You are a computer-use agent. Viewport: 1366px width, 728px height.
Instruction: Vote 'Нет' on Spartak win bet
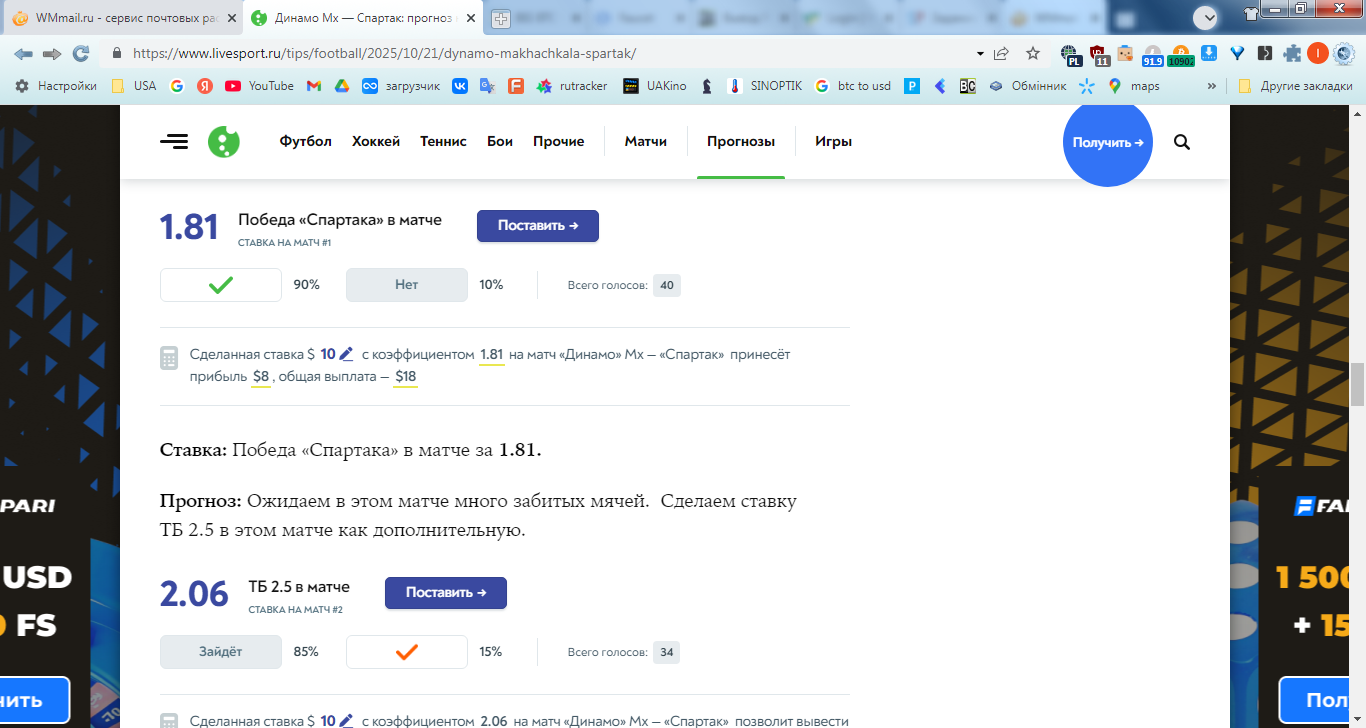point(406,285)
